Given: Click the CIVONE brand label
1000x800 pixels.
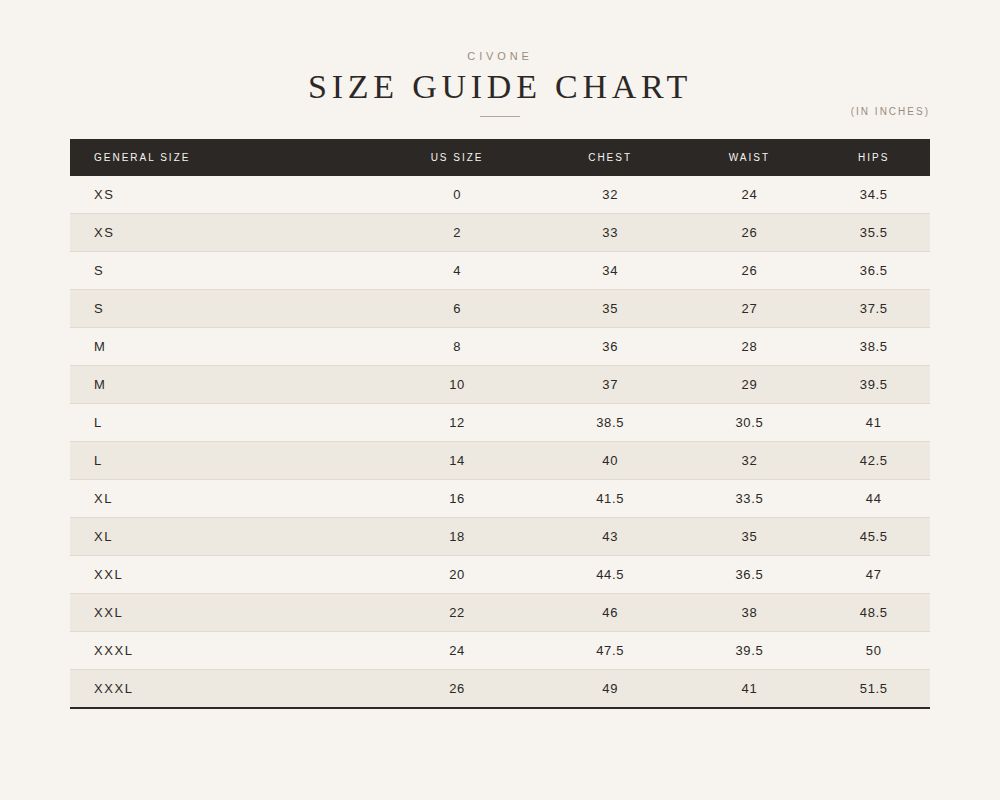Looking at the screenshot, I should pyautogui.click(x=499, y=56).
